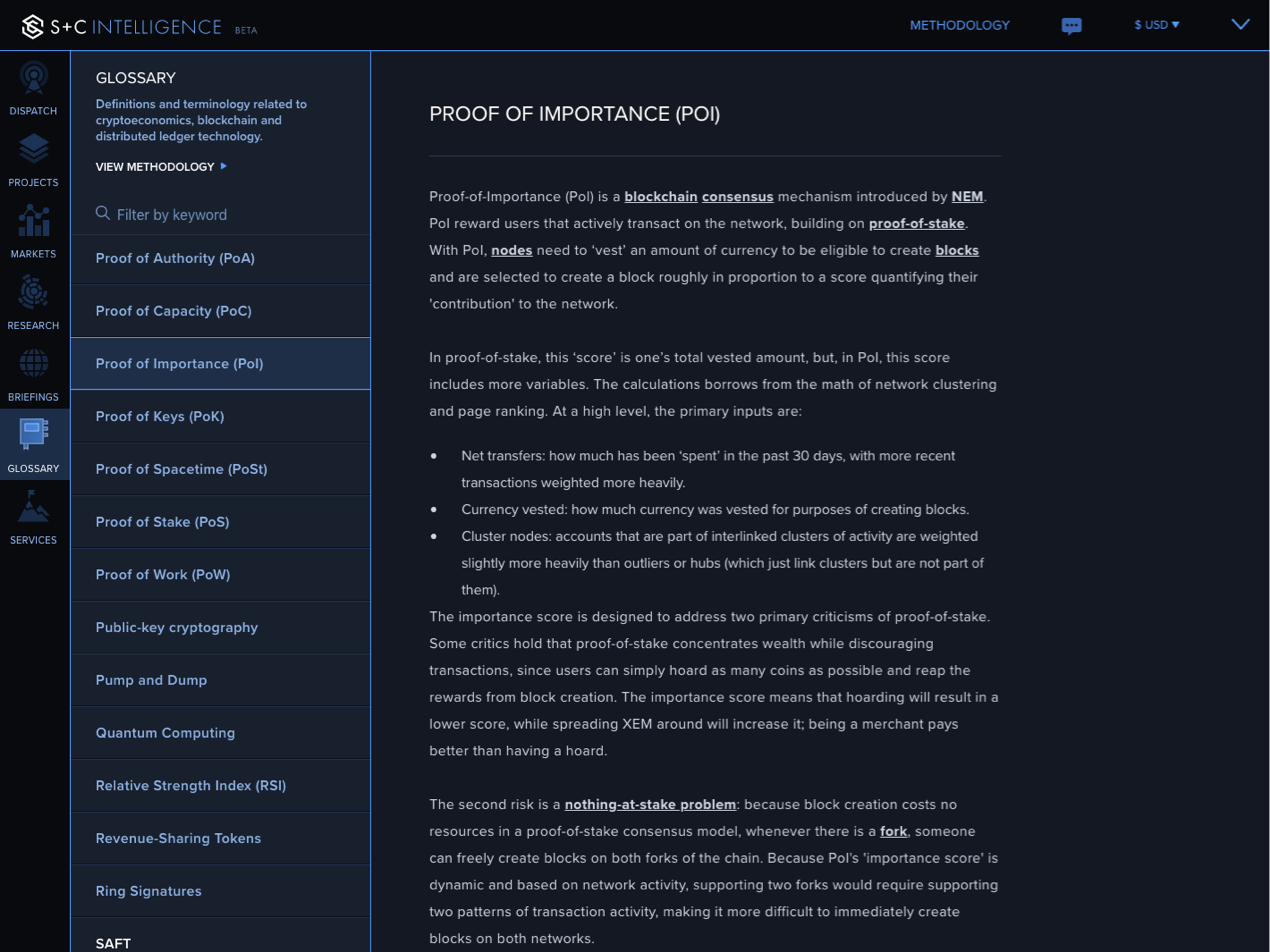Follow the nodes link in article

click(x=511, y=250)
